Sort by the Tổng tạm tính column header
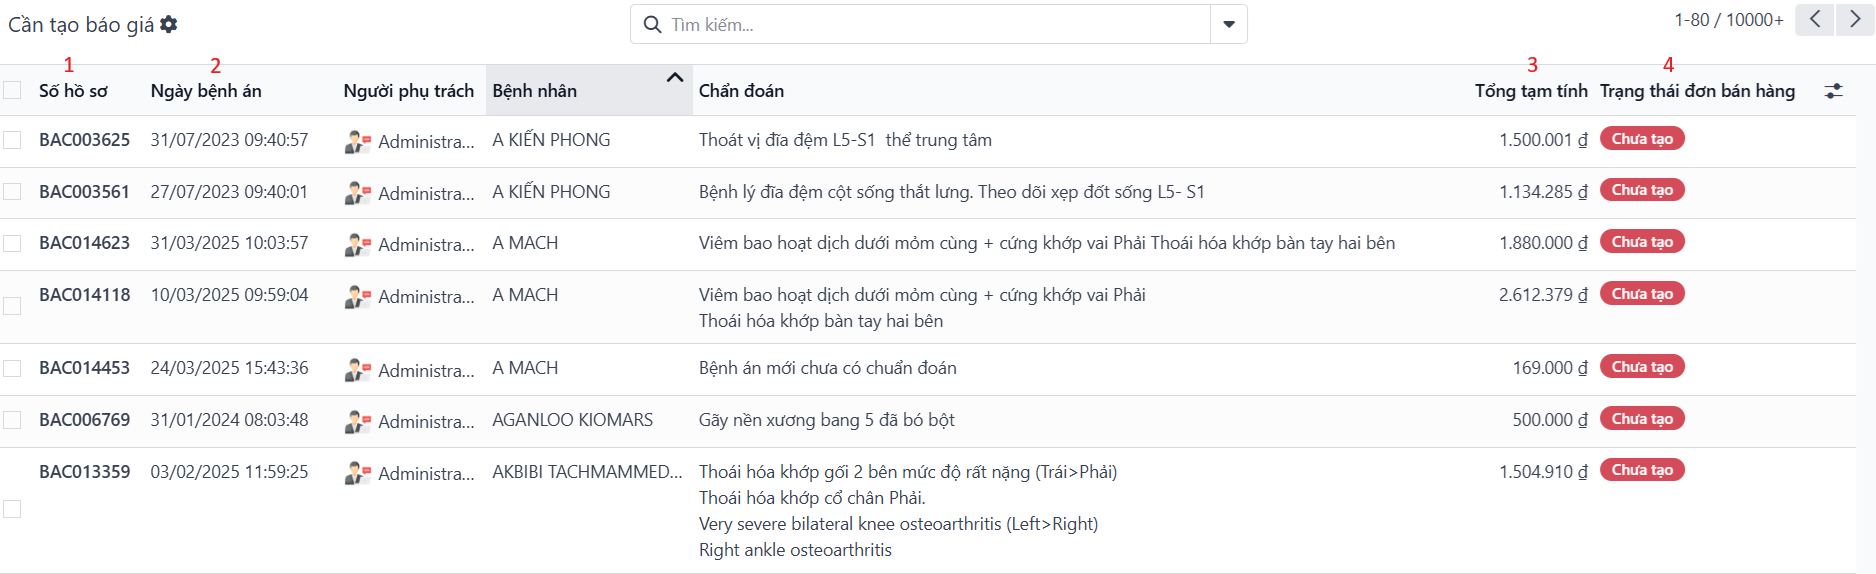The image size is (1876, 574). tap(1530, 91)
